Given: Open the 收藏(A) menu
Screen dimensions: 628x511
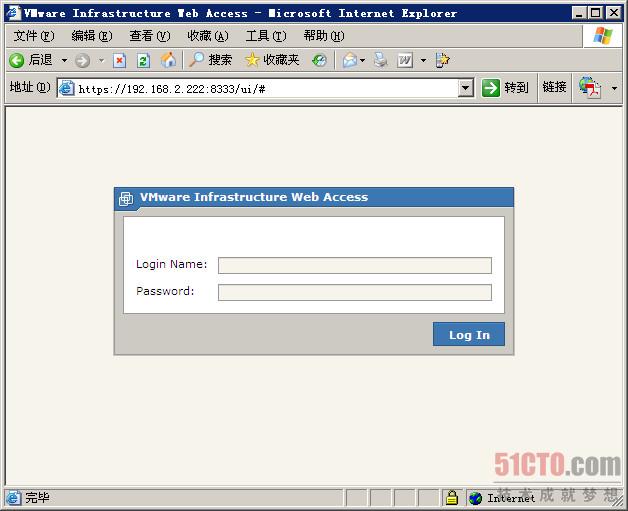Looking at the screenshot, I should [208, 36].
